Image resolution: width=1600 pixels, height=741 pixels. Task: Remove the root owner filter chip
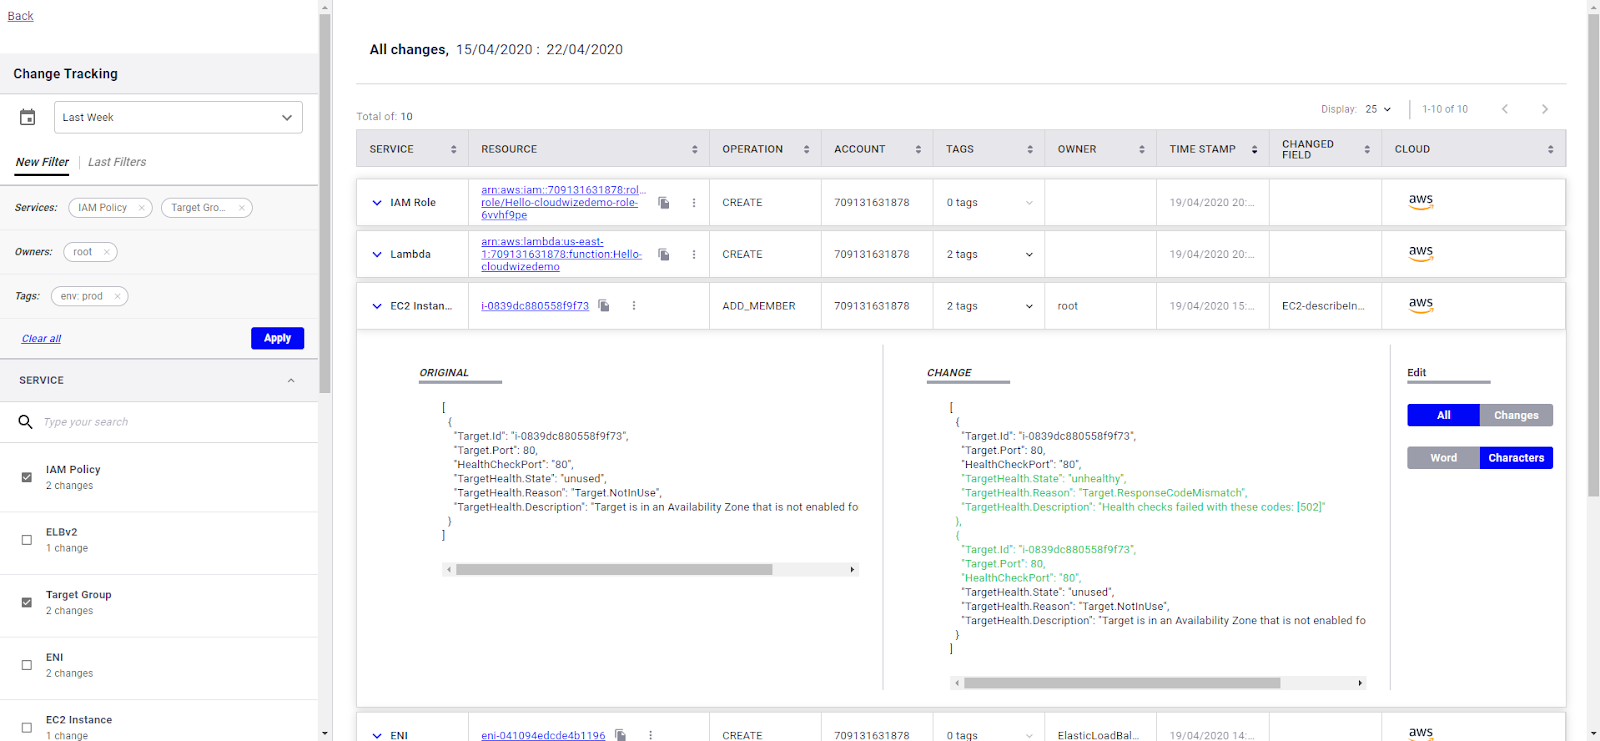(x=107, y=252)
